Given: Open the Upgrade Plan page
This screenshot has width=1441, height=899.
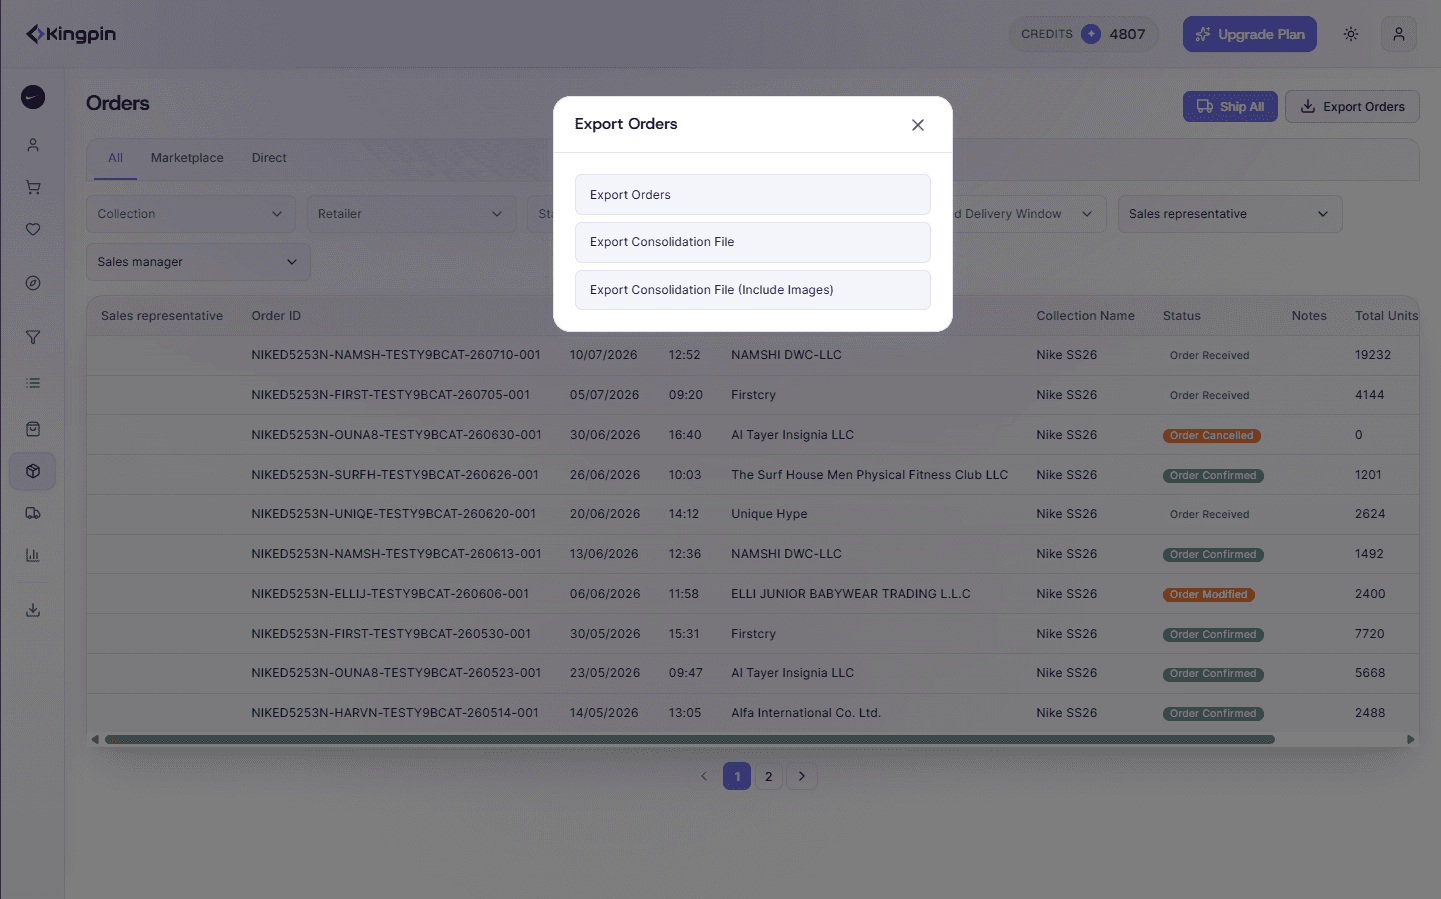Looking at the screenshot, I should coord(1250,34).
